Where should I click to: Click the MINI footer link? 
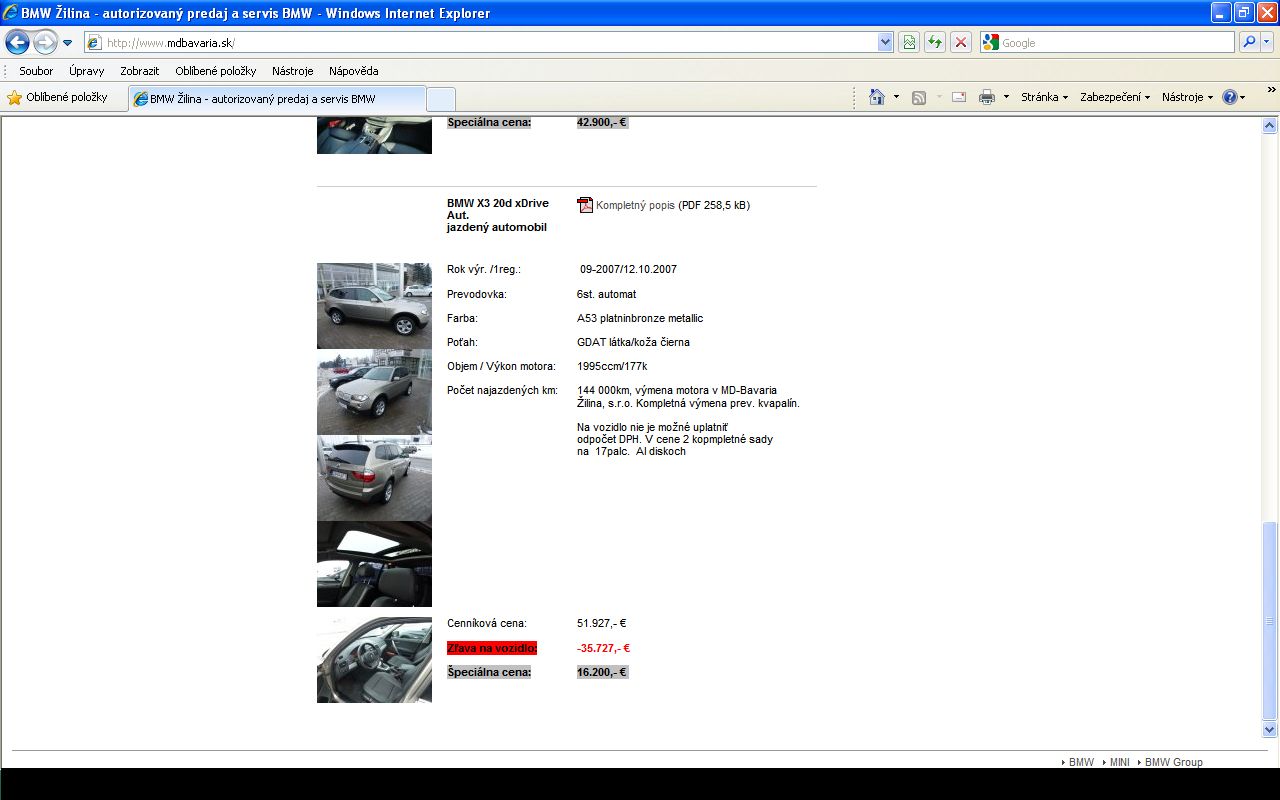(x=1119, y=762)
